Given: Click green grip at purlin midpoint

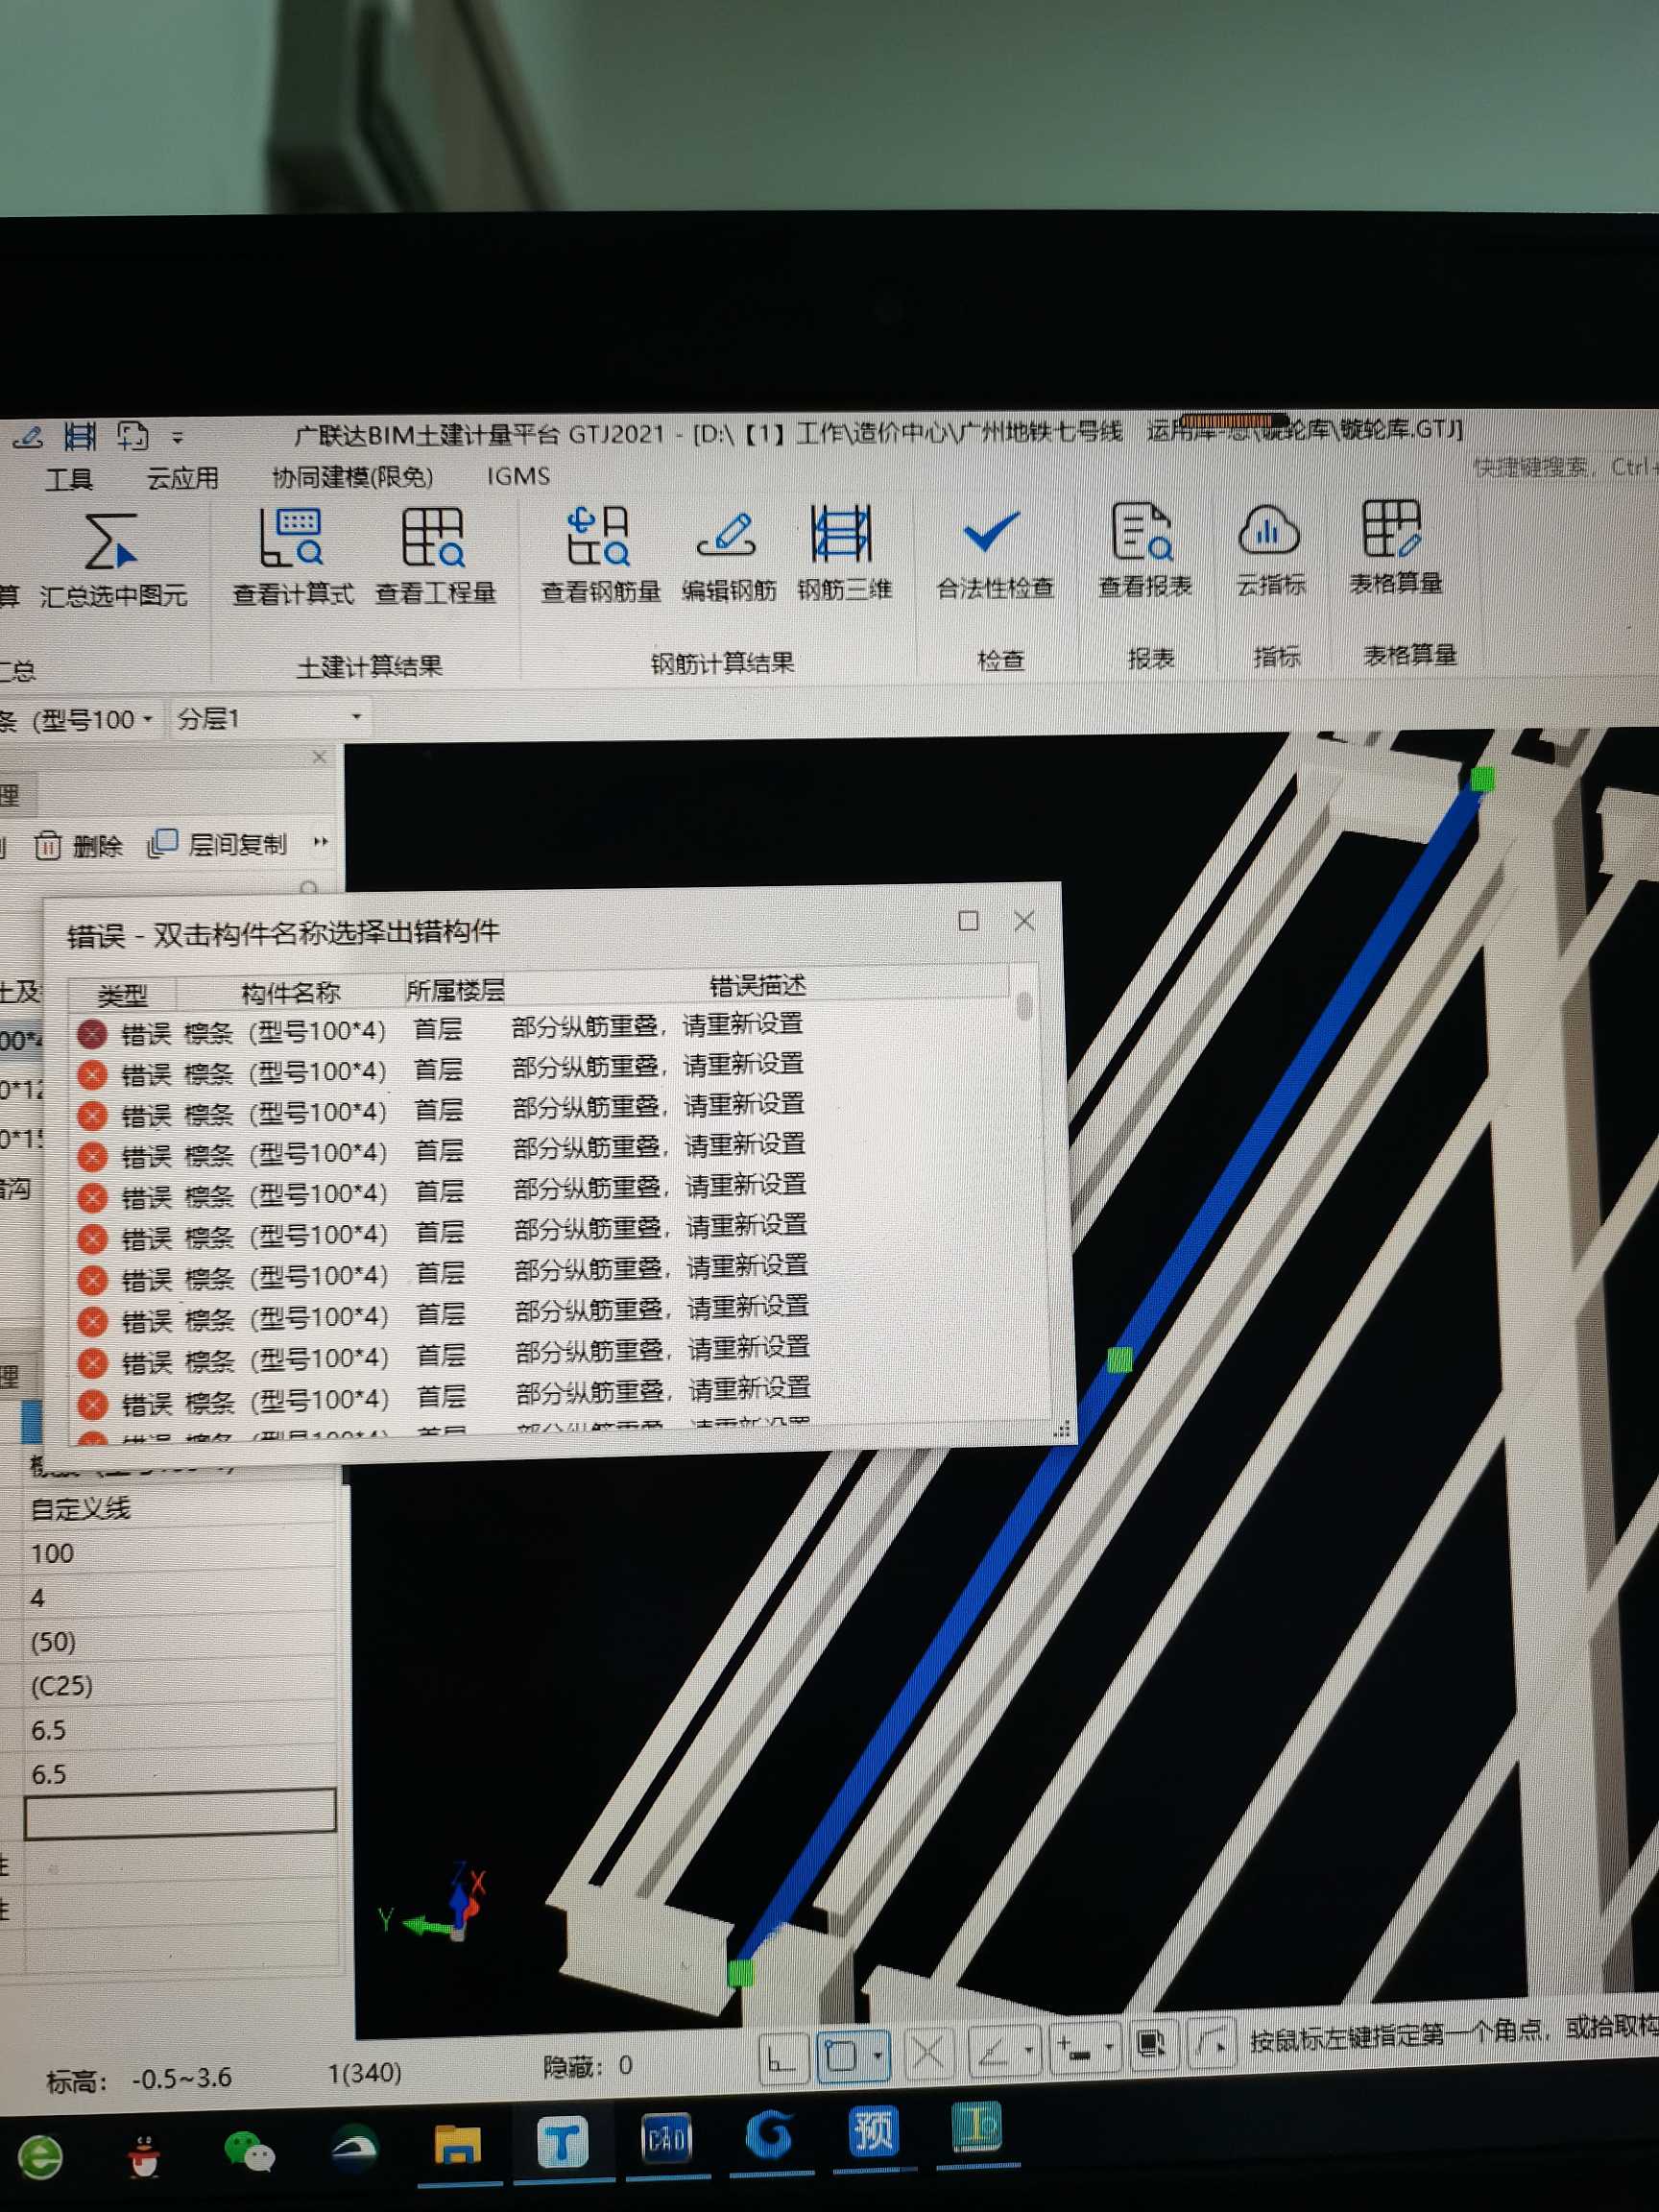Looking at the screenshot, I should point(1120,1360).
